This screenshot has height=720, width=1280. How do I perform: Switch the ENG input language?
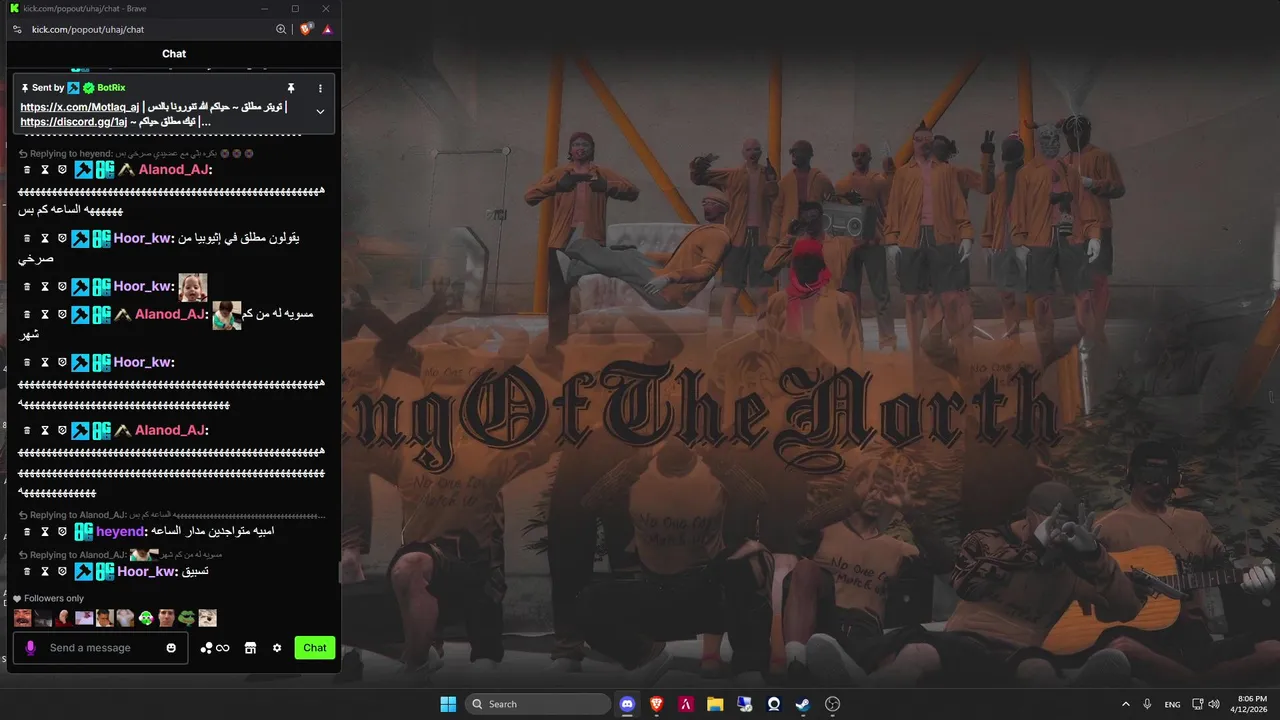(1173, 704)
